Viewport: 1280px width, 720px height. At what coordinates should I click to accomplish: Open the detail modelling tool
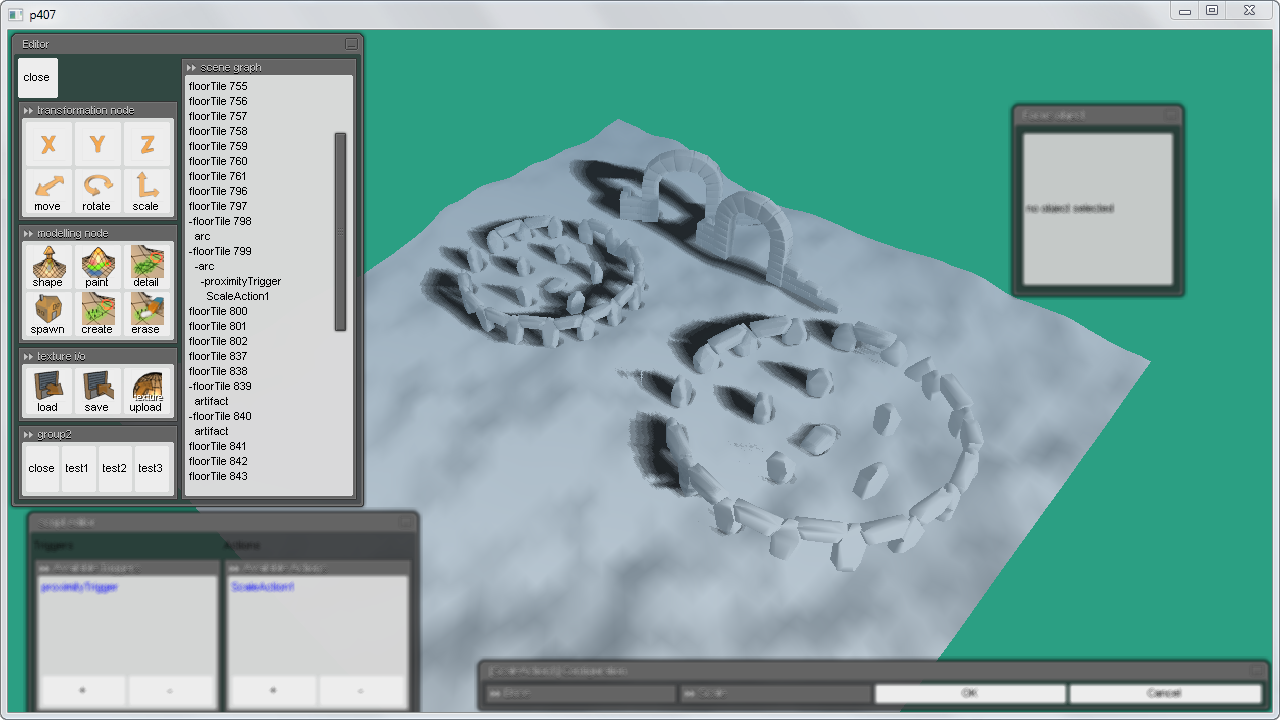(x=146, y=267)
